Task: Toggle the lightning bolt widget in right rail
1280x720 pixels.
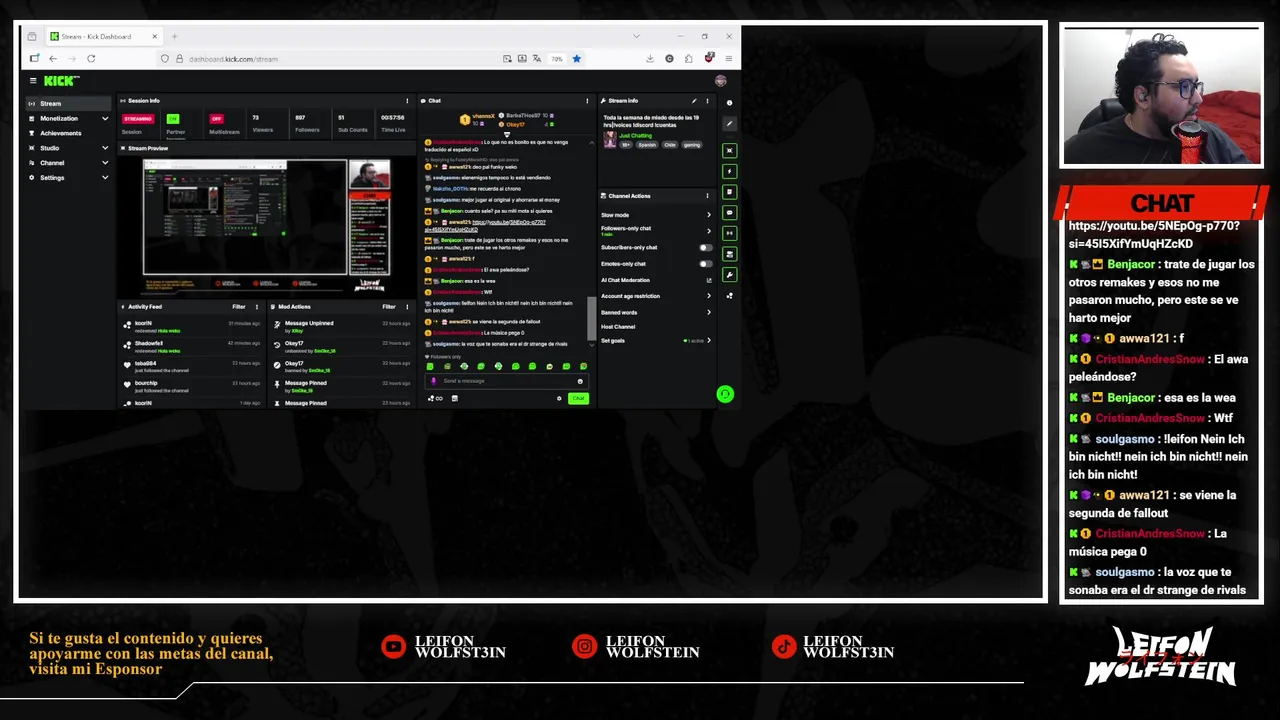Action: click(x=729, y=171)
